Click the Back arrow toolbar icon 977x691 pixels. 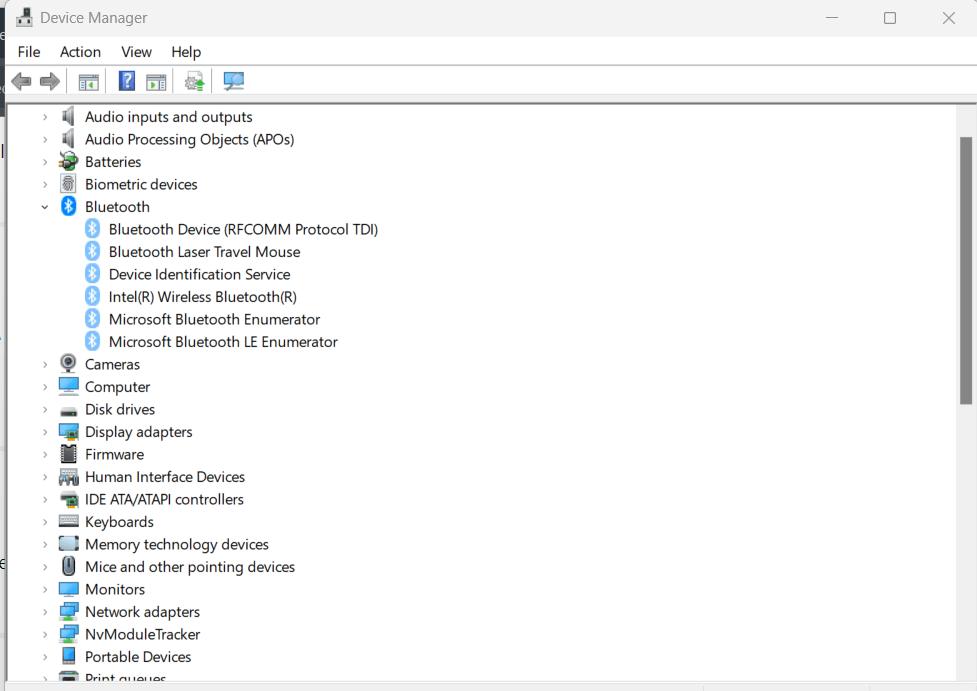[21, 82]
